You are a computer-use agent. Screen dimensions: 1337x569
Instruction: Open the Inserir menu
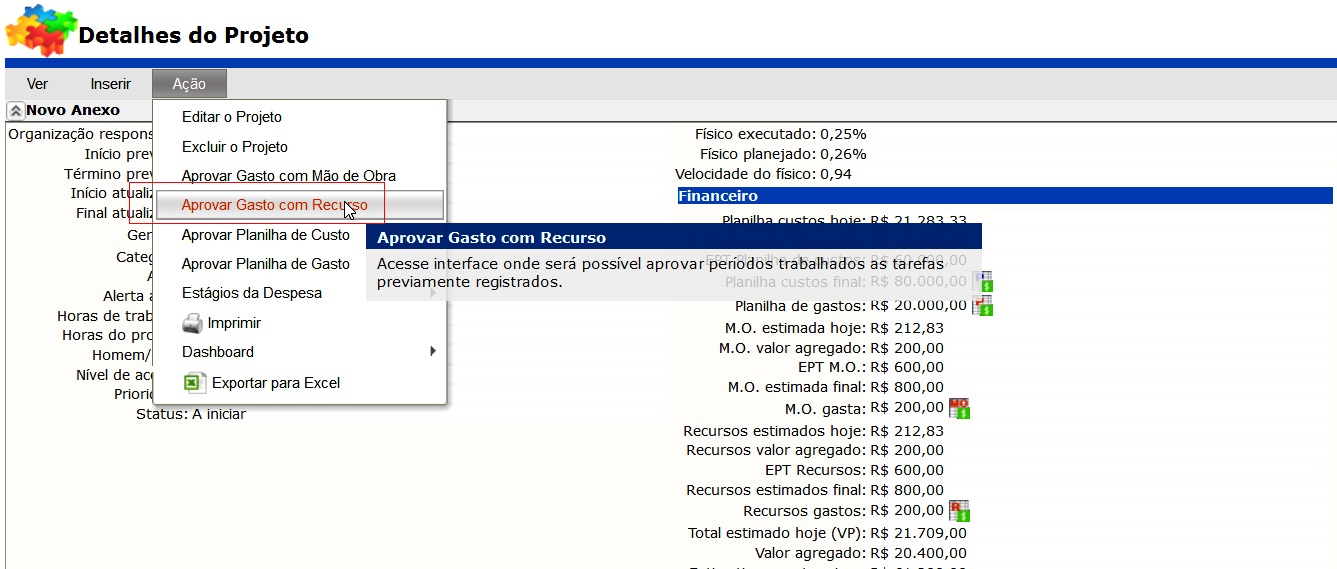(110, 84)
